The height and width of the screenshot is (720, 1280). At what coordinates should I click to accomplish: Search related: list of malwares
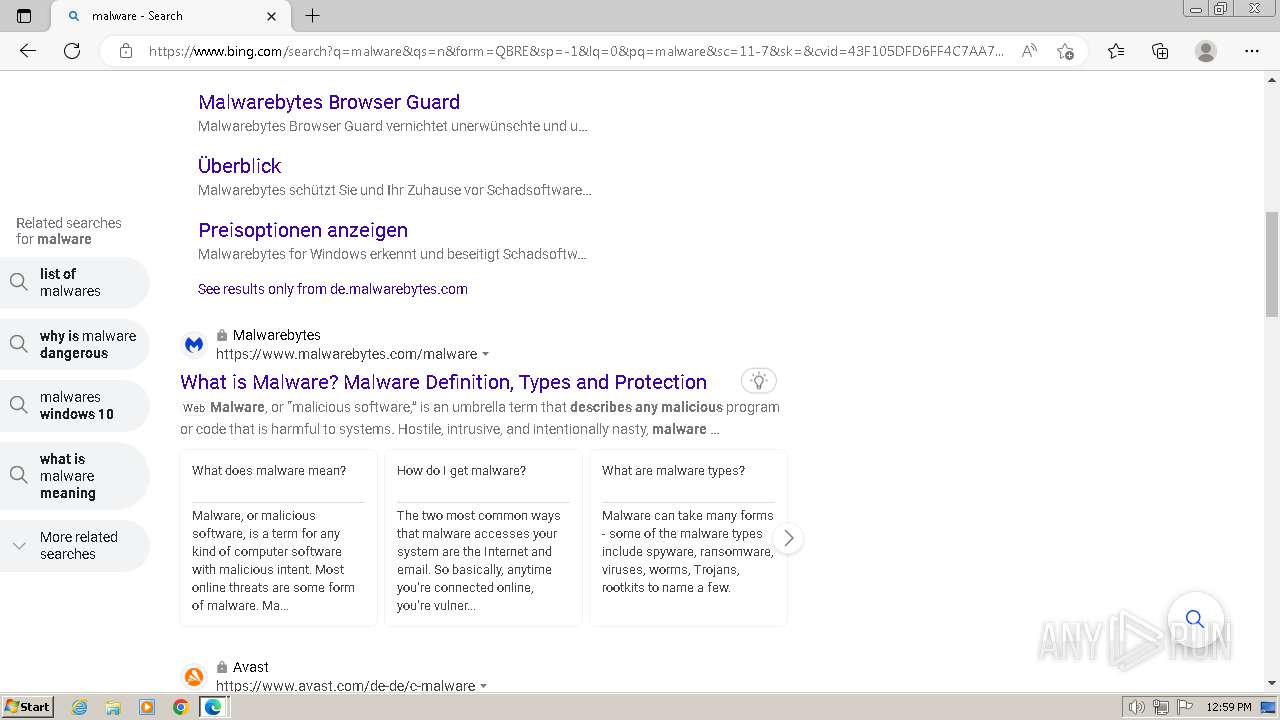pos(75,283)
